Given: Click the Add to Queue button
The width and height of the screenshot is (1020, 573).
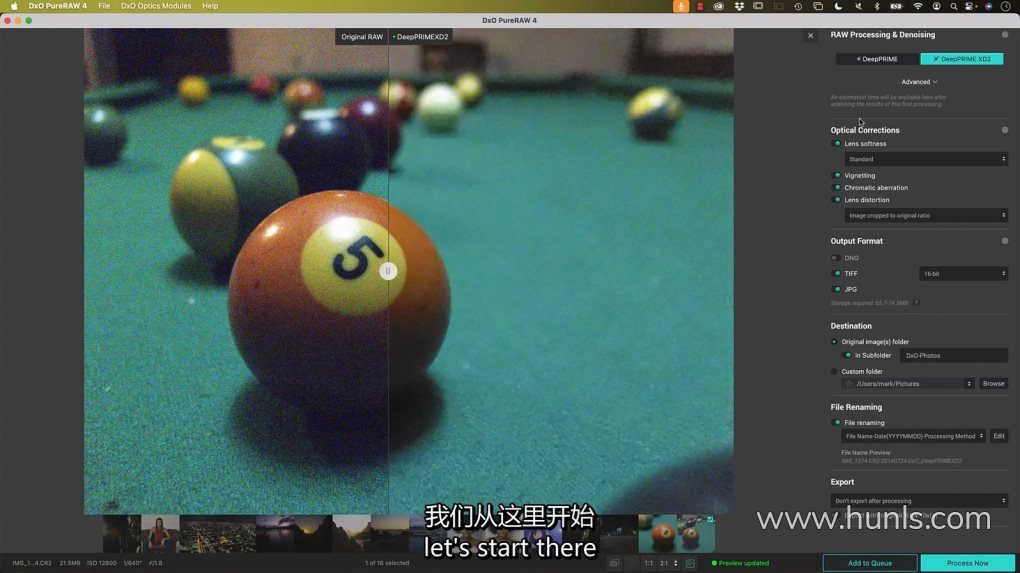Looking at the screenshot, I should [870, 563].
